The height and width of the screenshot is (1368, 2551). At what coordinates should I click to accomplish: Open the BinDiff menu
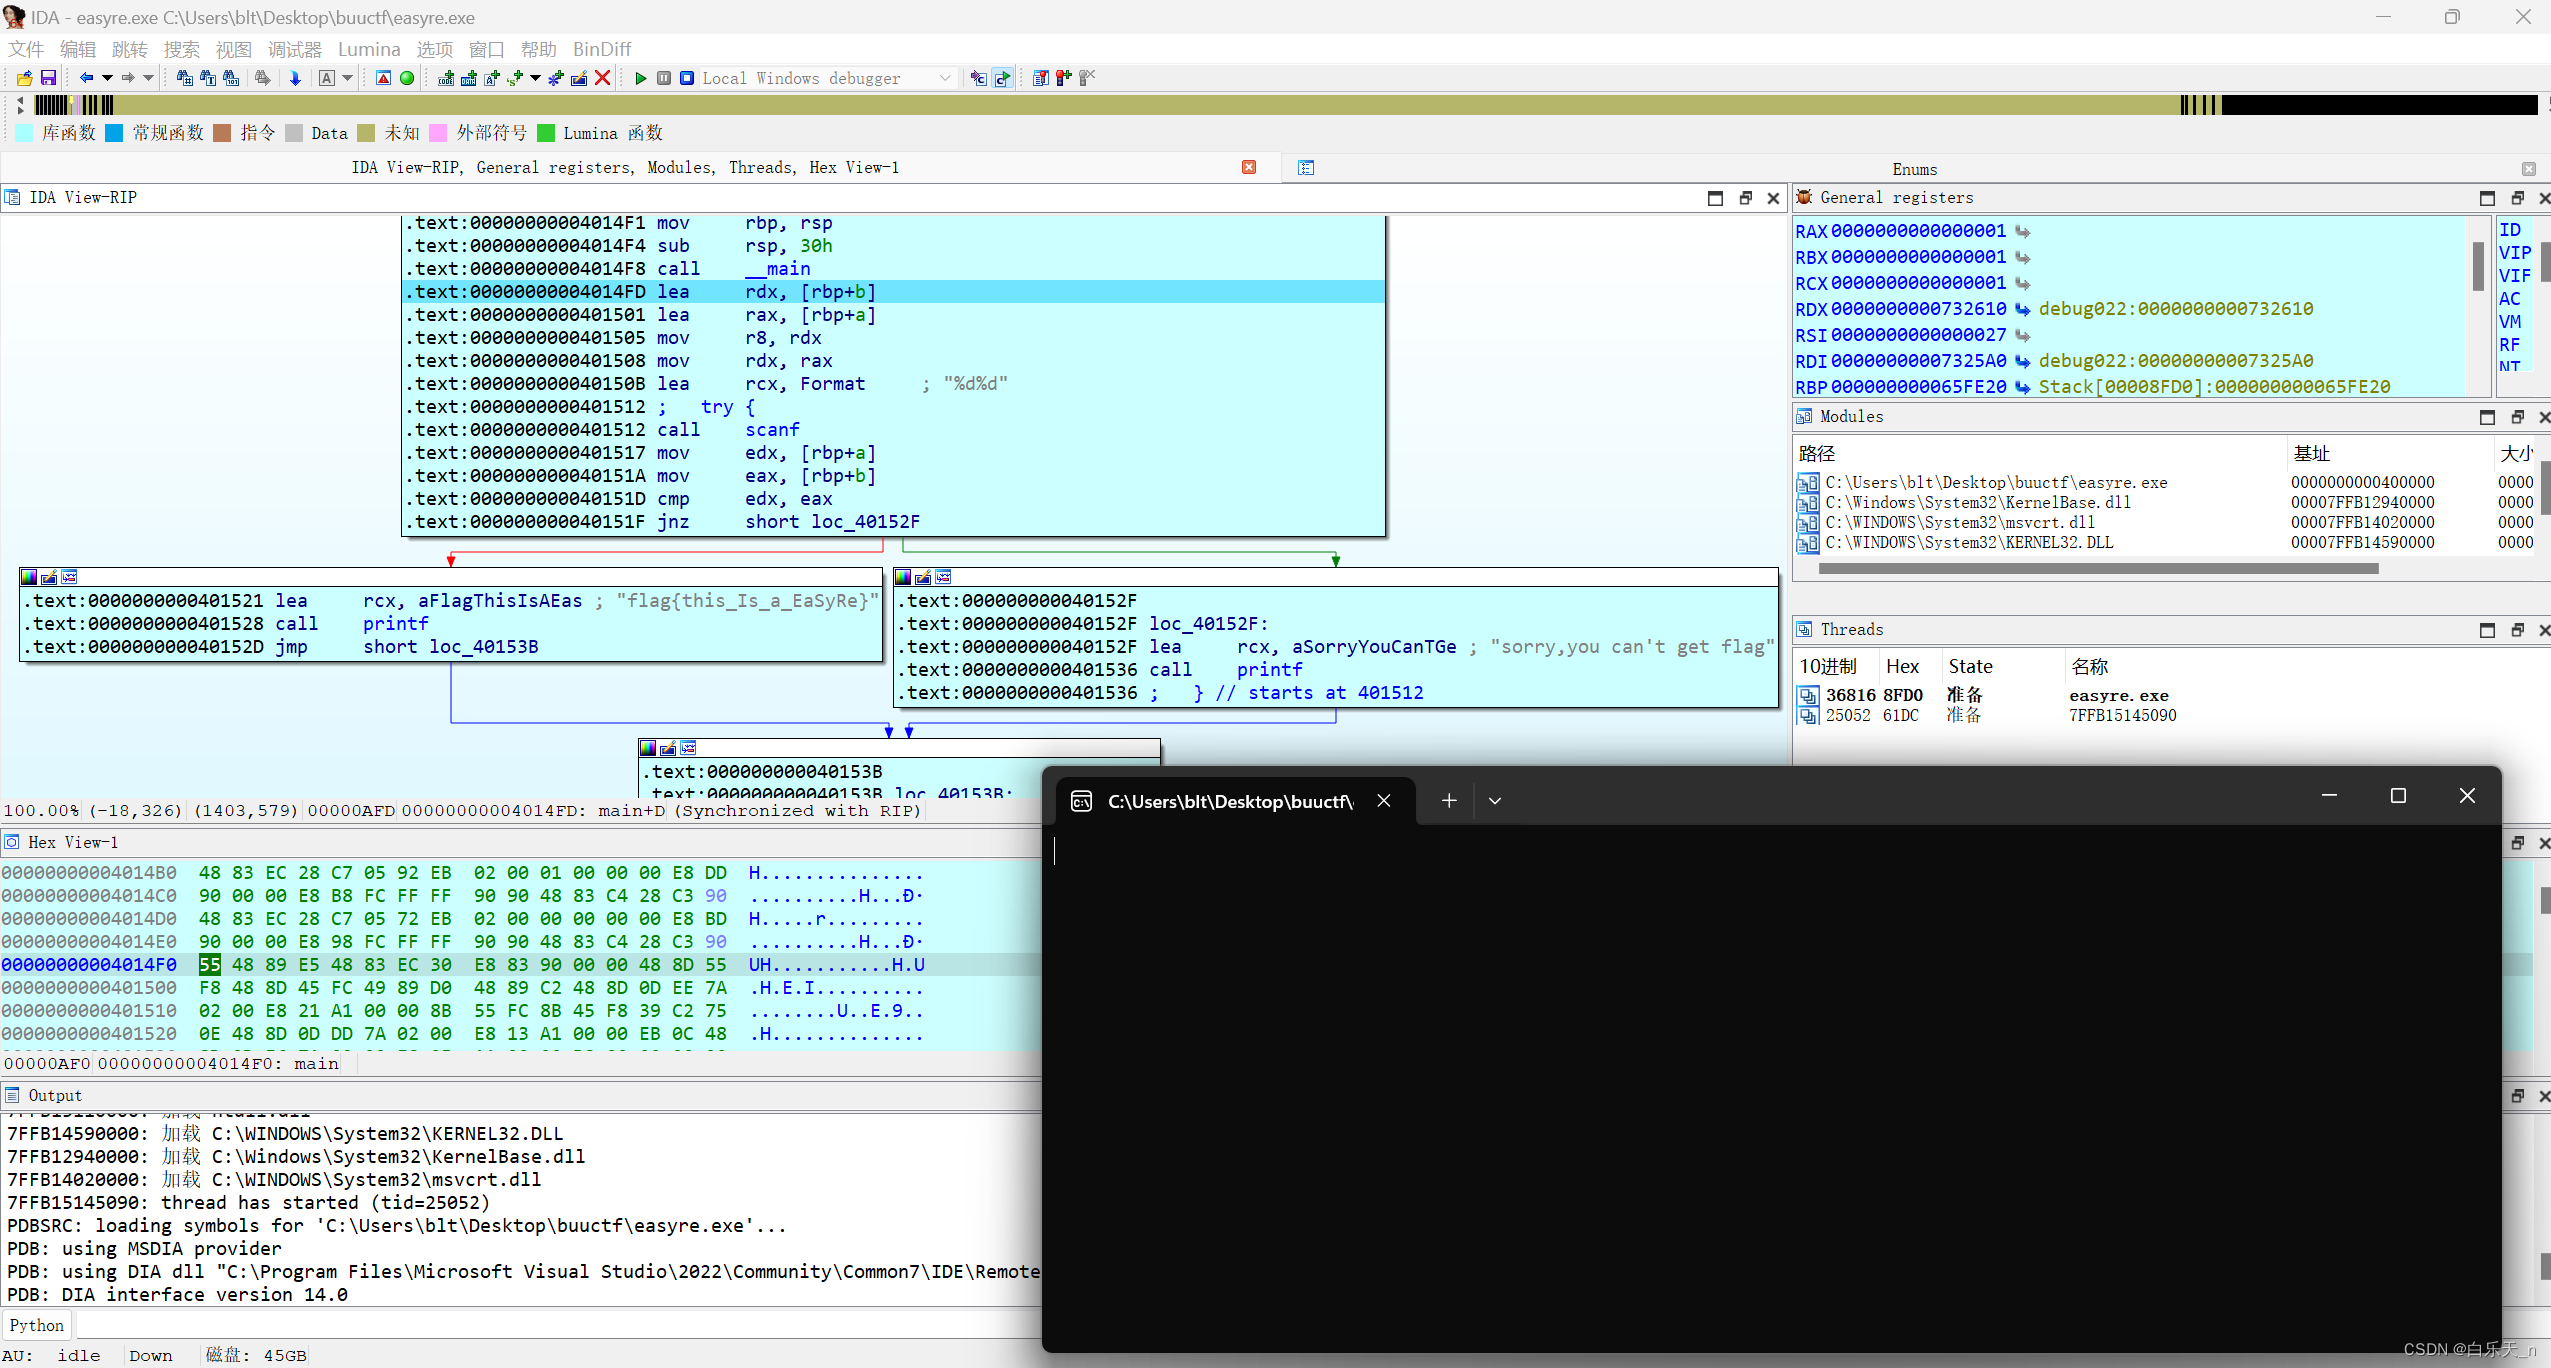602,49
